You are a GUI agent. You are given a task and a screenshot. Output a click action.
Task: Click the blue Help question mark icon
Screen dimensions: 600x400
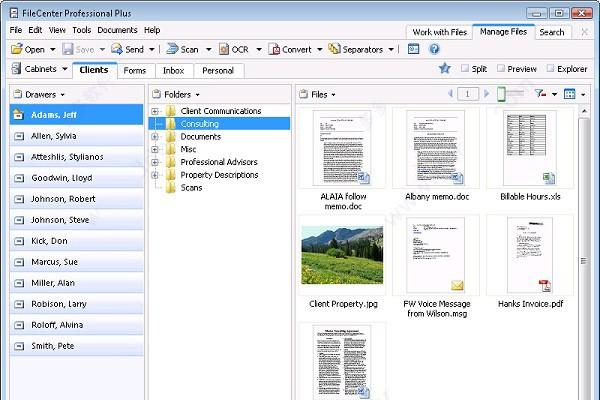coord(434,49)
